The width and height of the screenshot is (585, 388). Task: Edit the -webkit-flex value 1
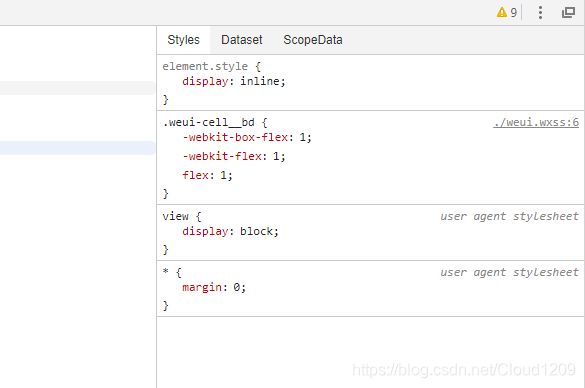[x=276, y=156]
